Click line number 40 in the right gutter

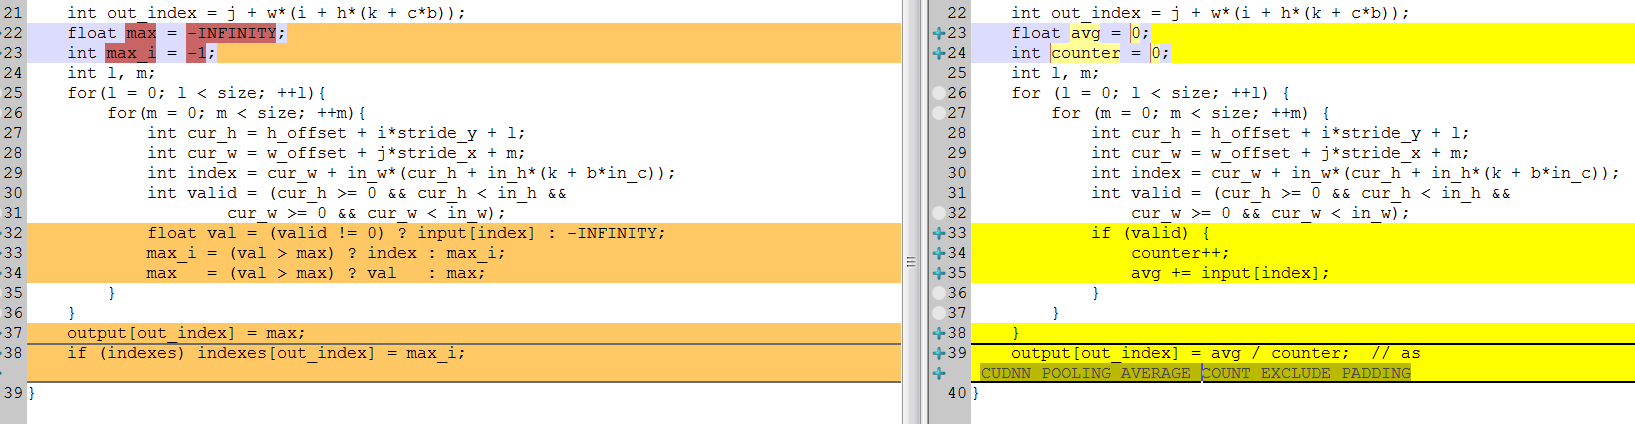[x=957, y=393]
